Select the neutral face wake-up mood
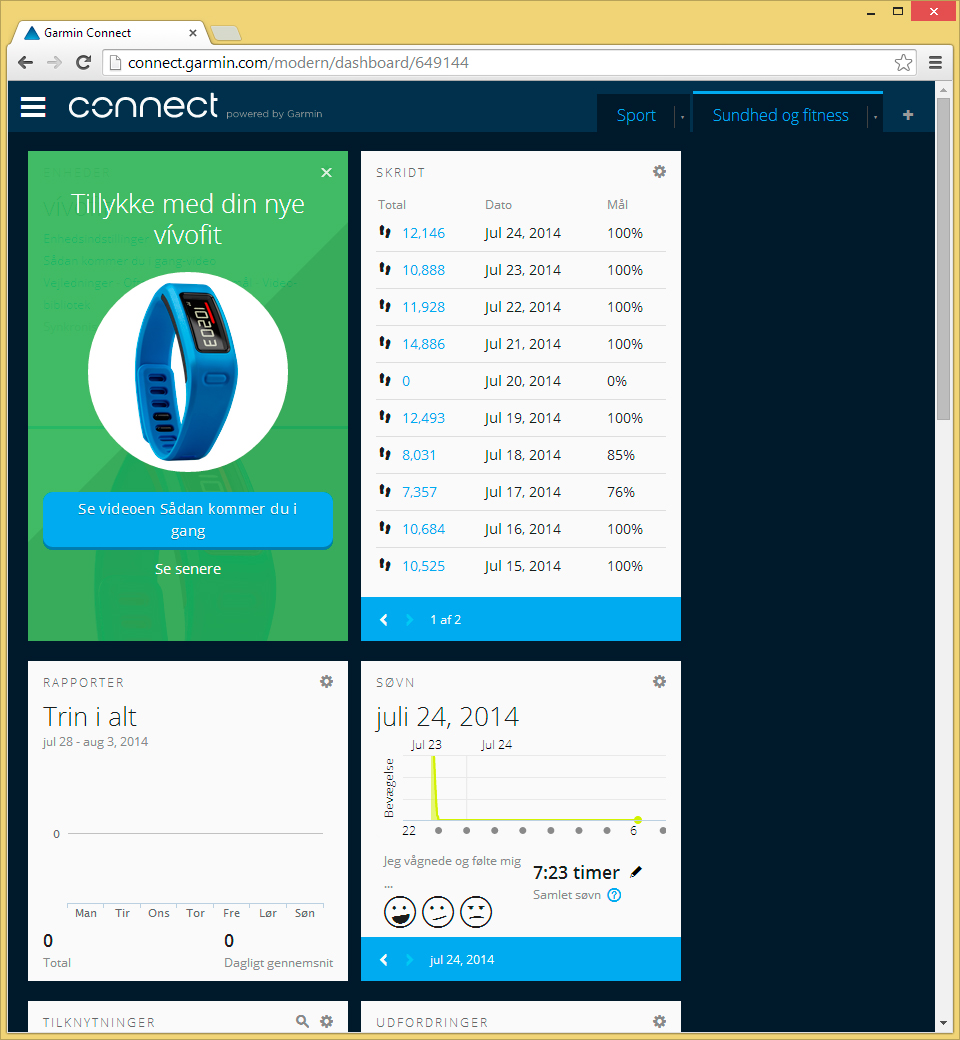Viewport: 960px width, 1040px height. (438, 912)
